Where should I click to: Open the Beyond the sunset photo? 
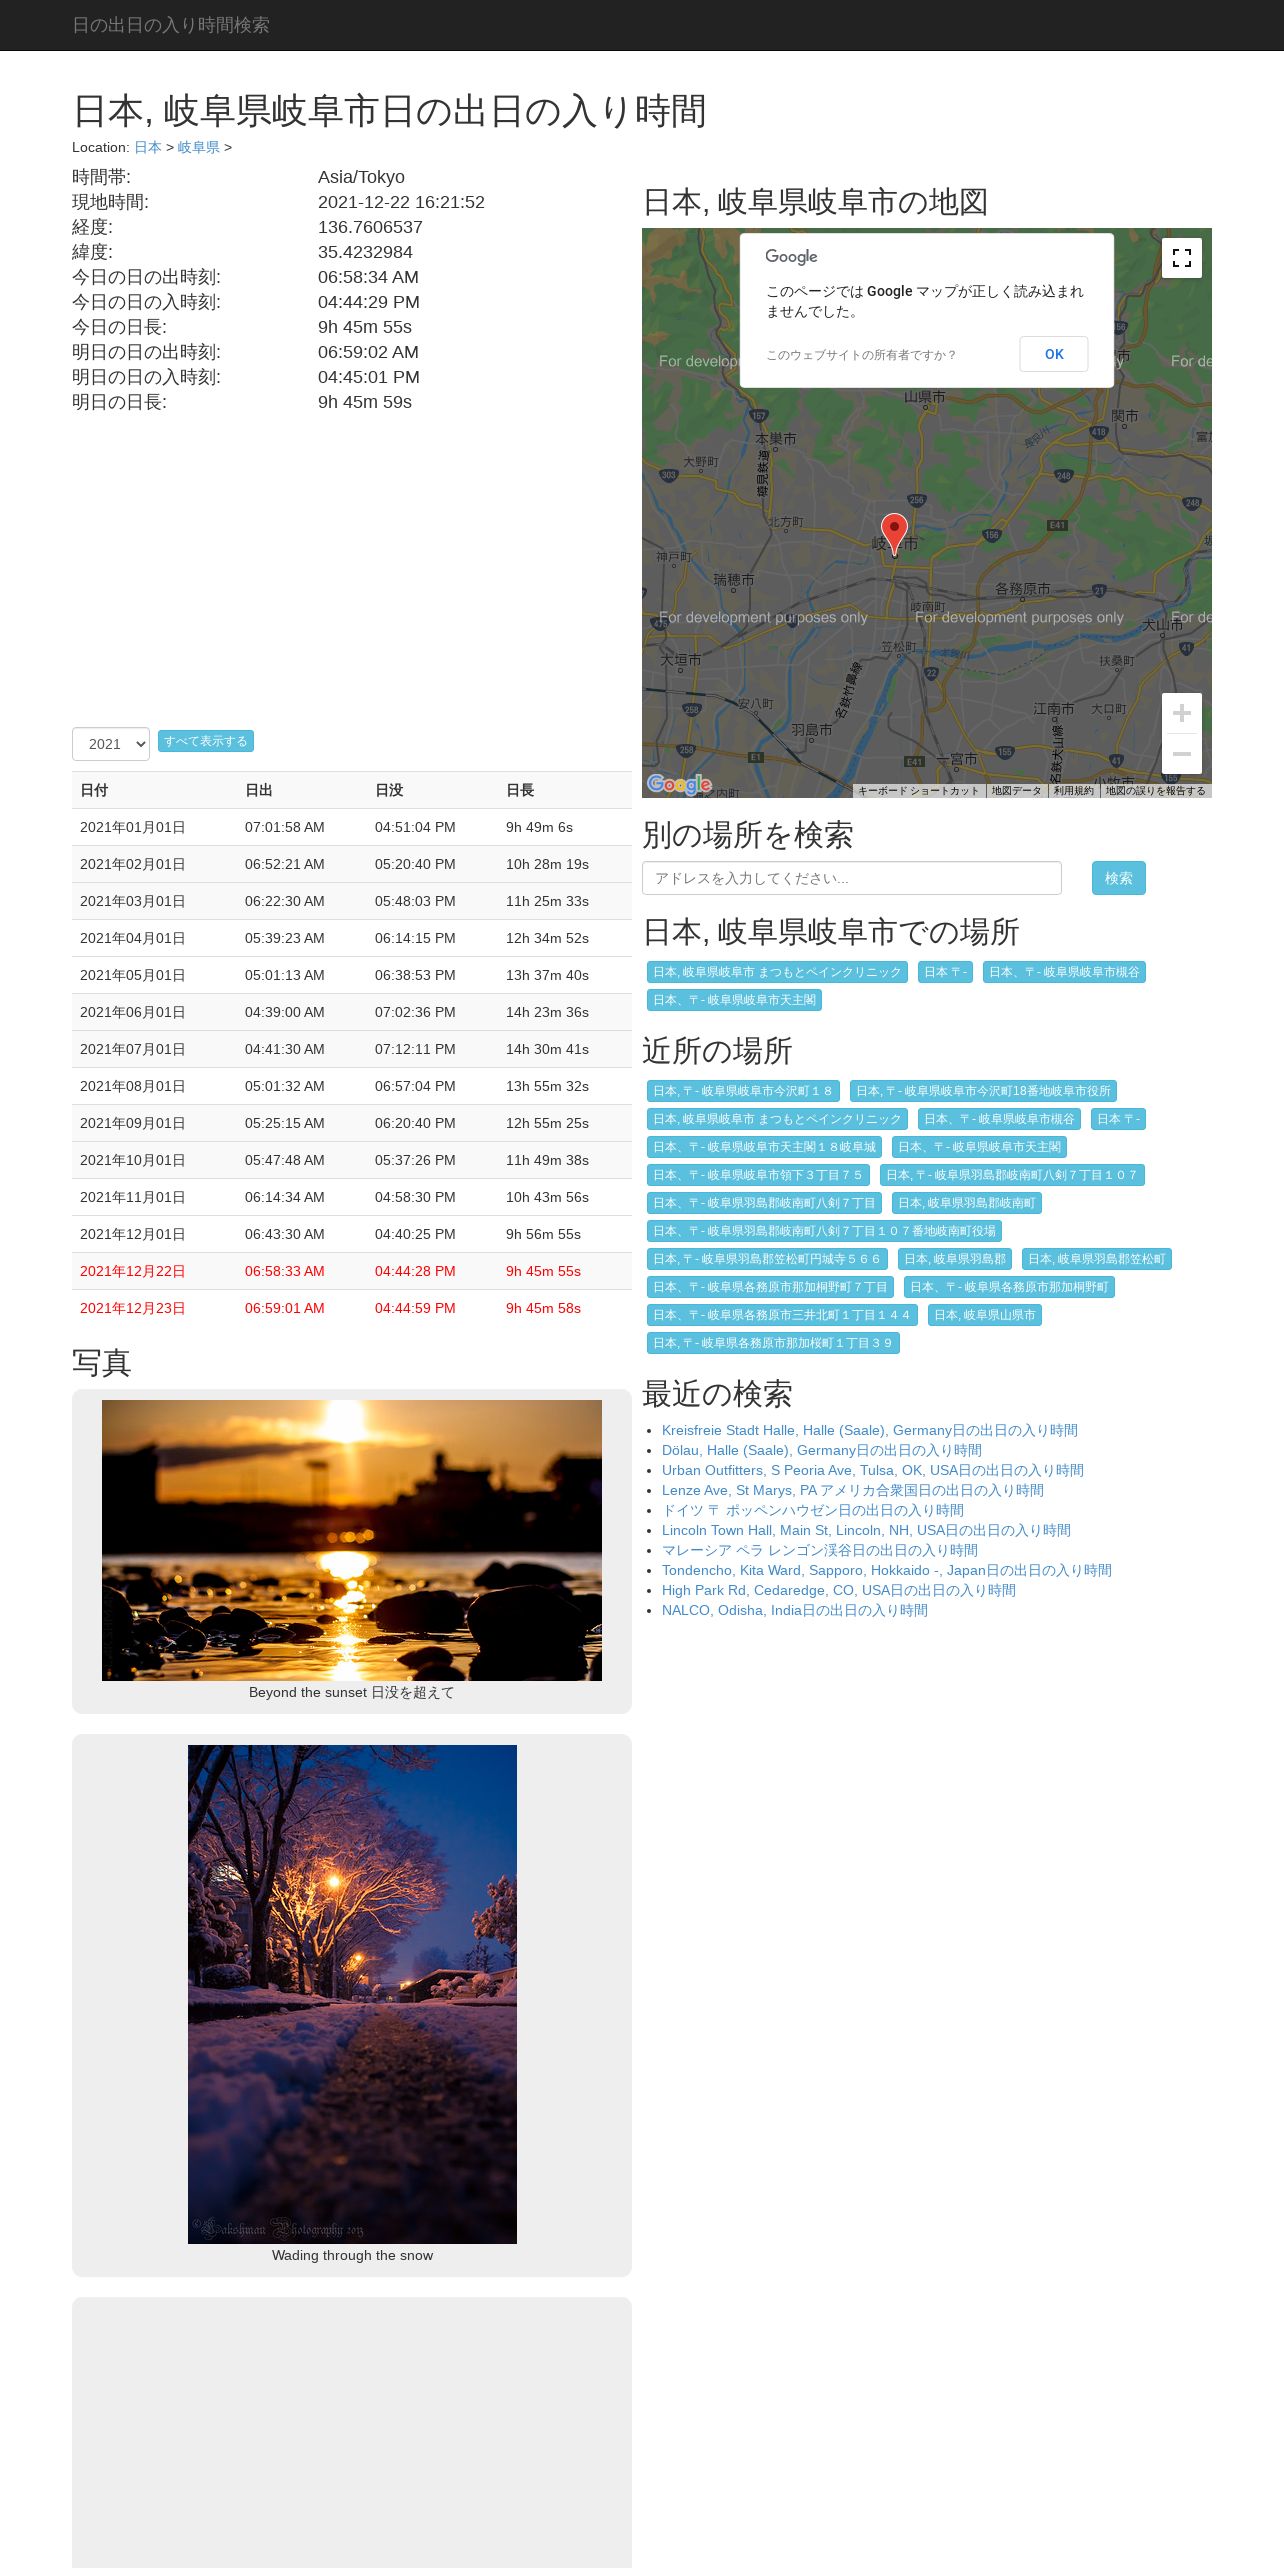click(x=352, y=1540)
